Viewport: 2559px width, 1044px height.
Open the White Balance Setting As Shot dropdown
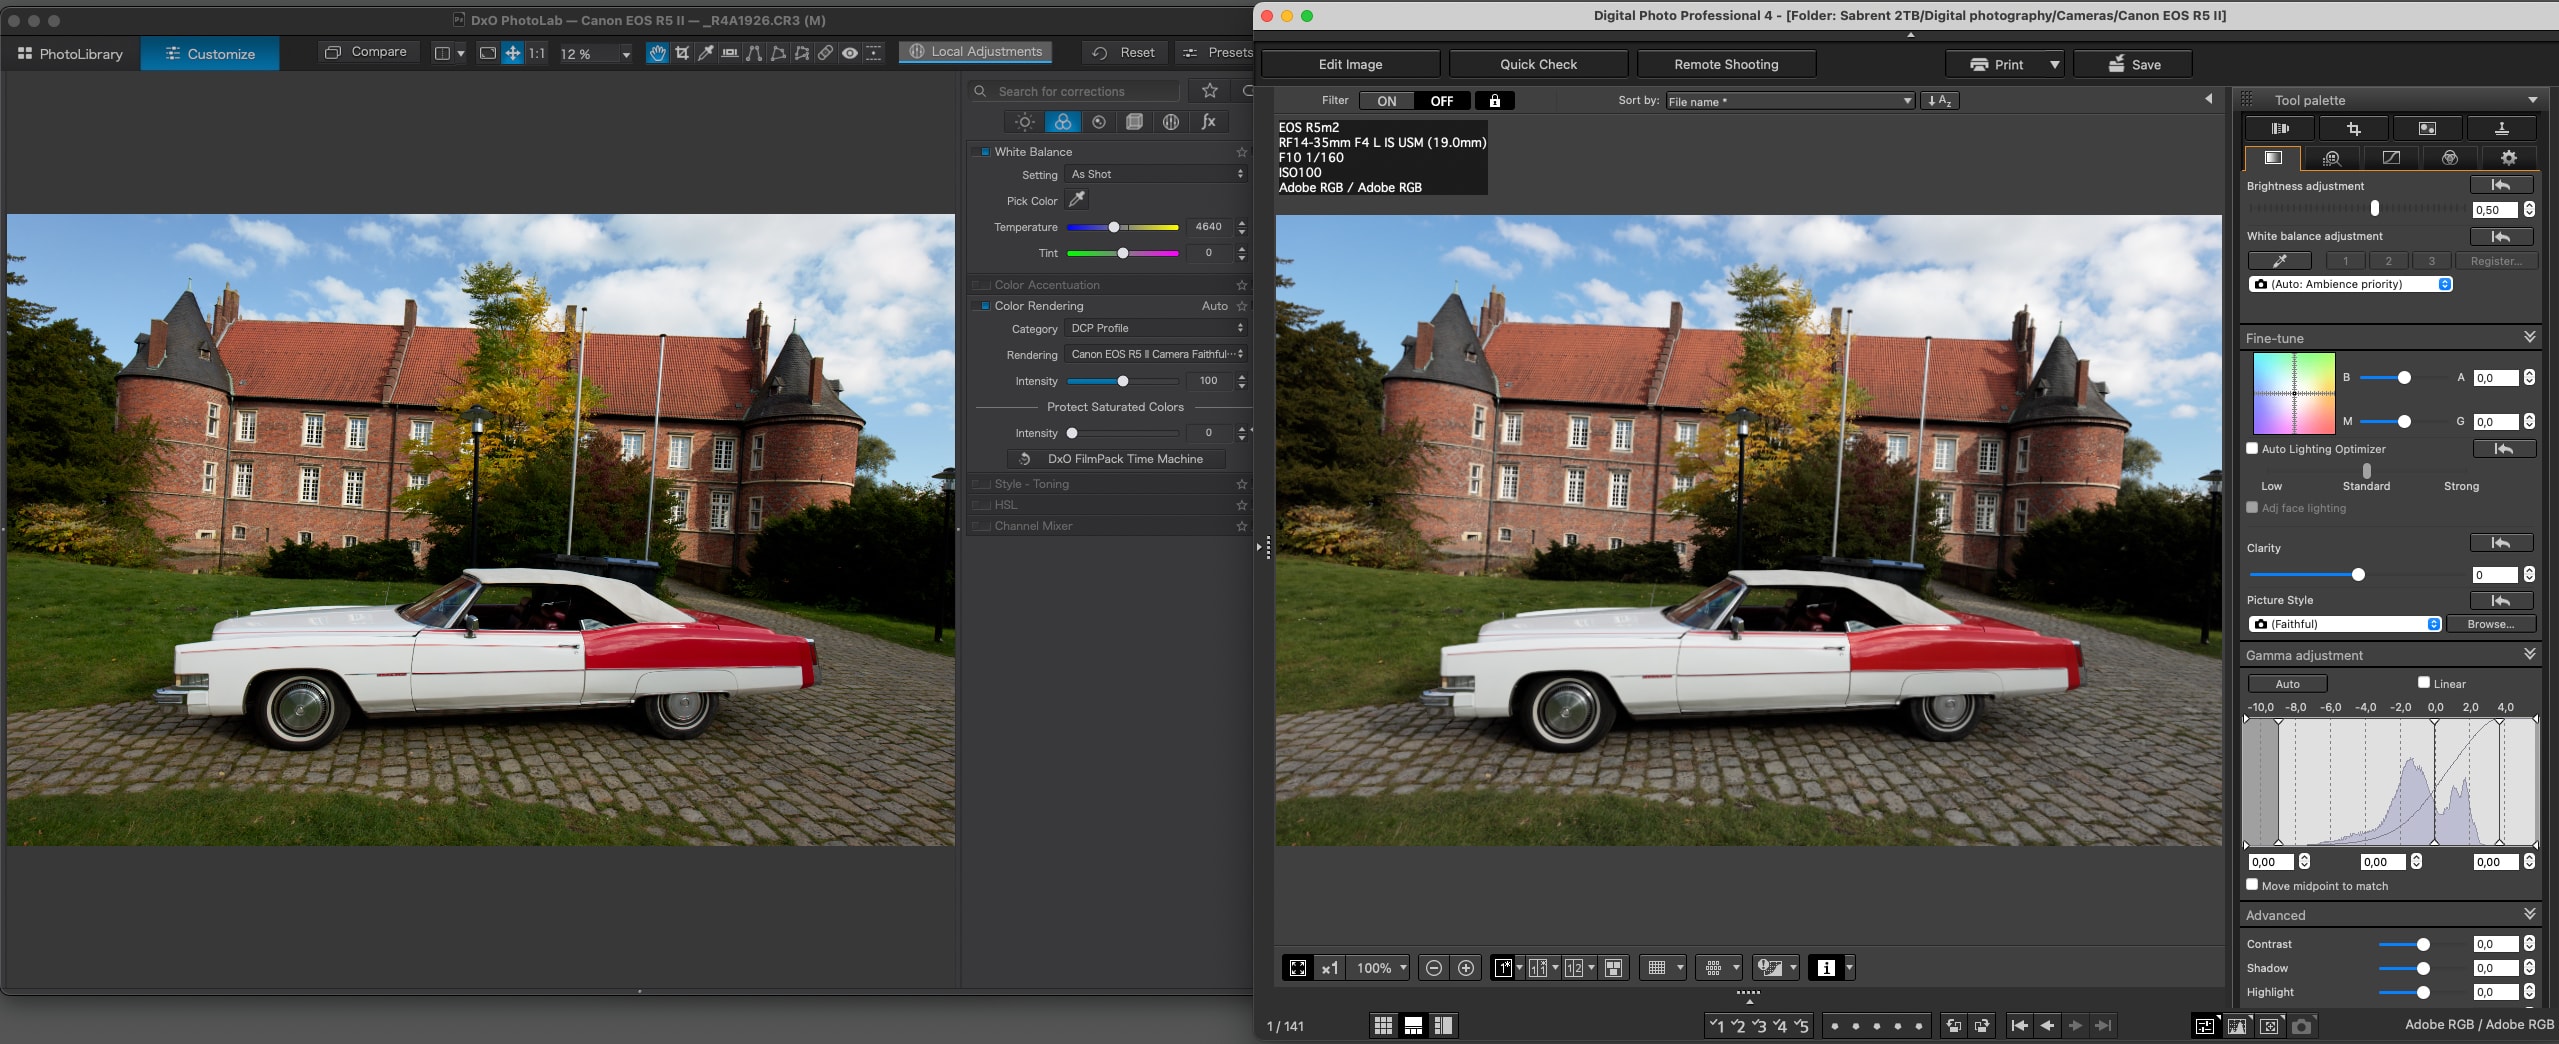tap(1156, 174)
